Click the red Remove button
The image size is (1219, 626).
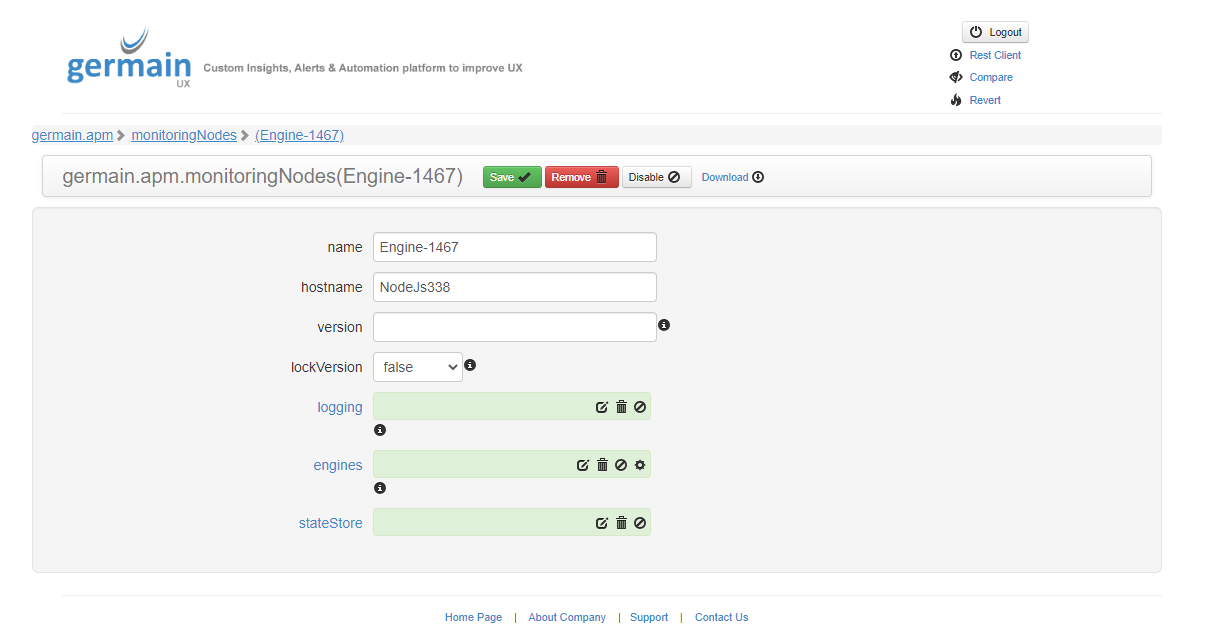(x=581, y=177)
